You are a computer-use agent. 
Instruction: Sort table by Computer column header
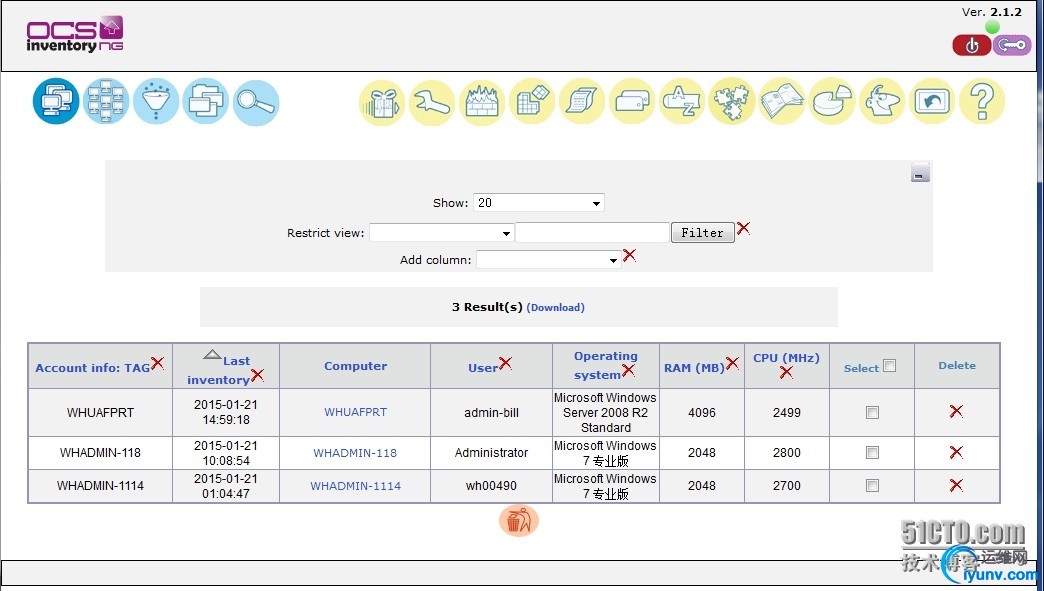(355, 366)
